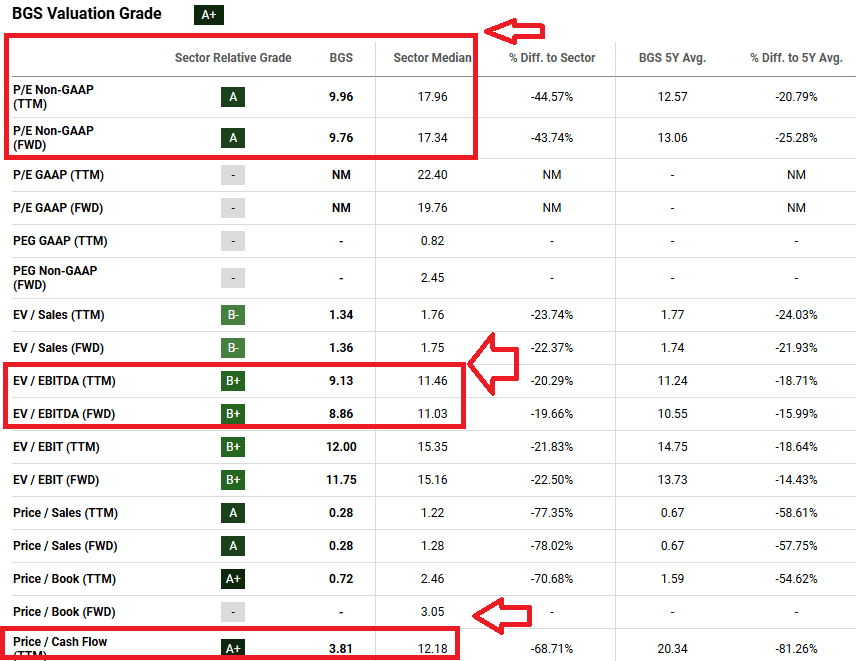Click the grey dash grade for PEG GAAP (TTM)

point(232,241)
